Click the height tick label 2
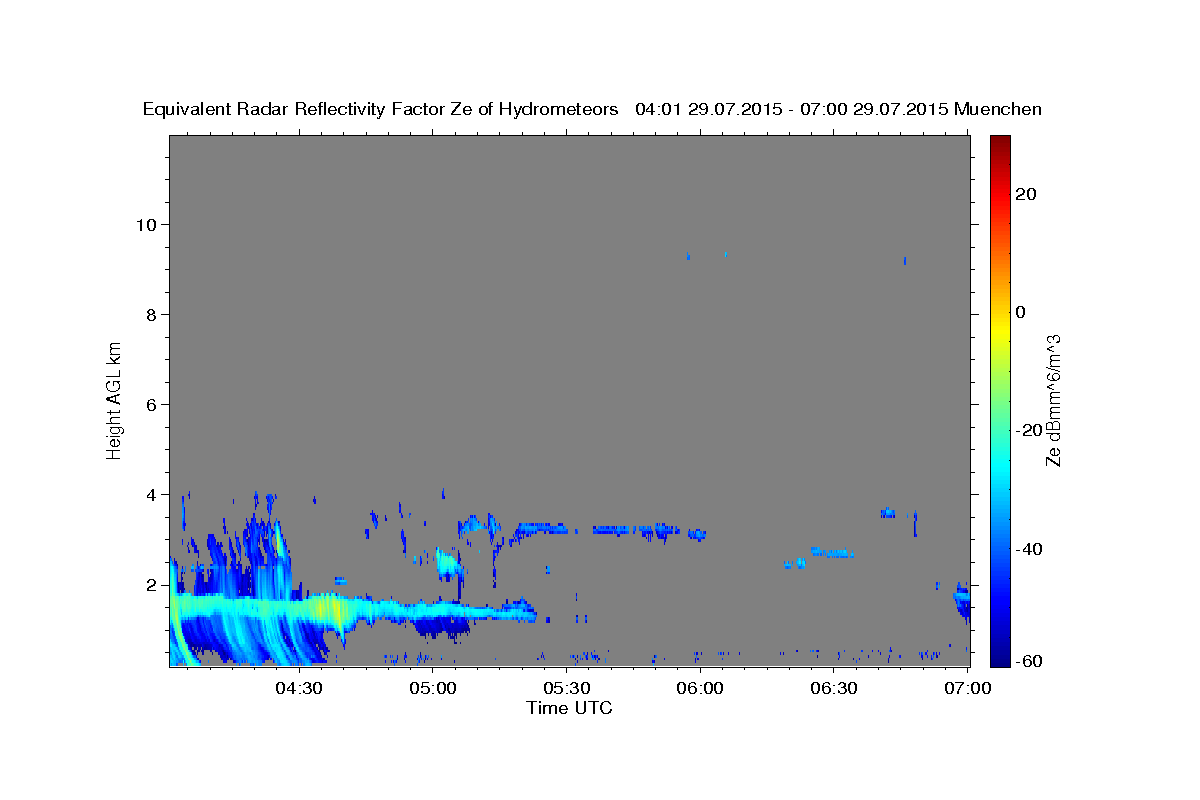1200x800 pixels. tap(150, 584)
